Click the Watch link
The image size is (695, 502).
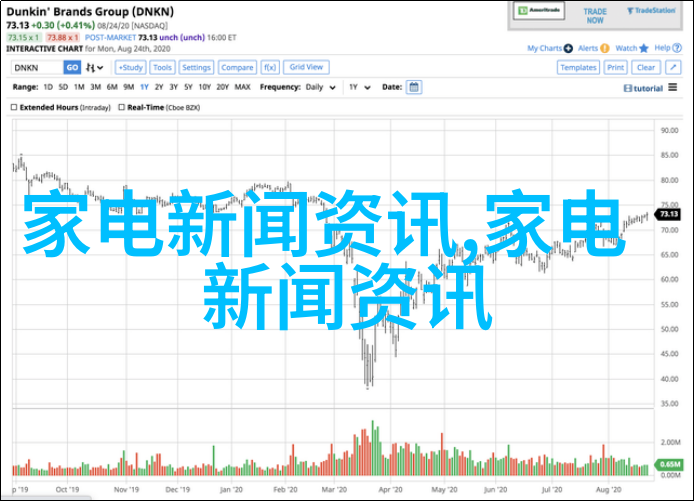pyautogui.click(x=626, y=48)
